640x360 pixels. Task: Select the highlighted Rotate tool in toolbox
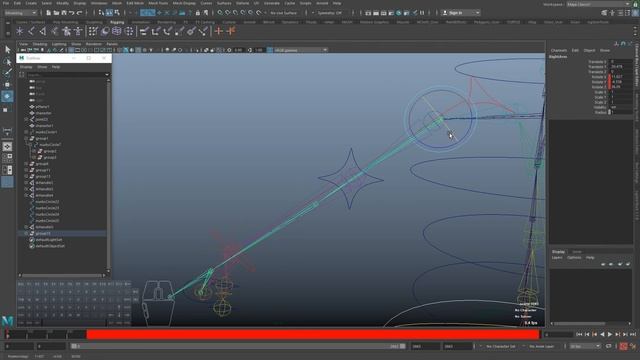pos(7,96)
